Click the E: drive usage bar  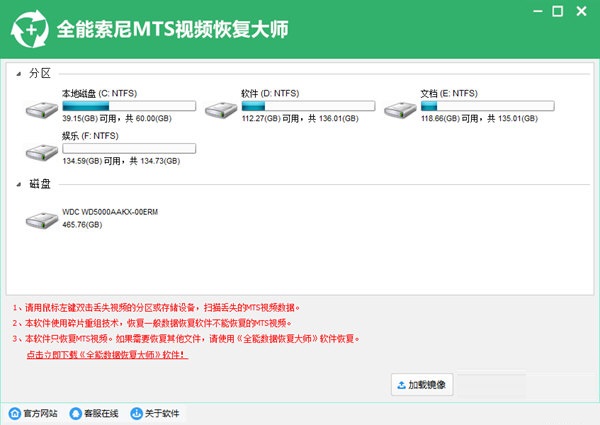click(x=487, y=106)
